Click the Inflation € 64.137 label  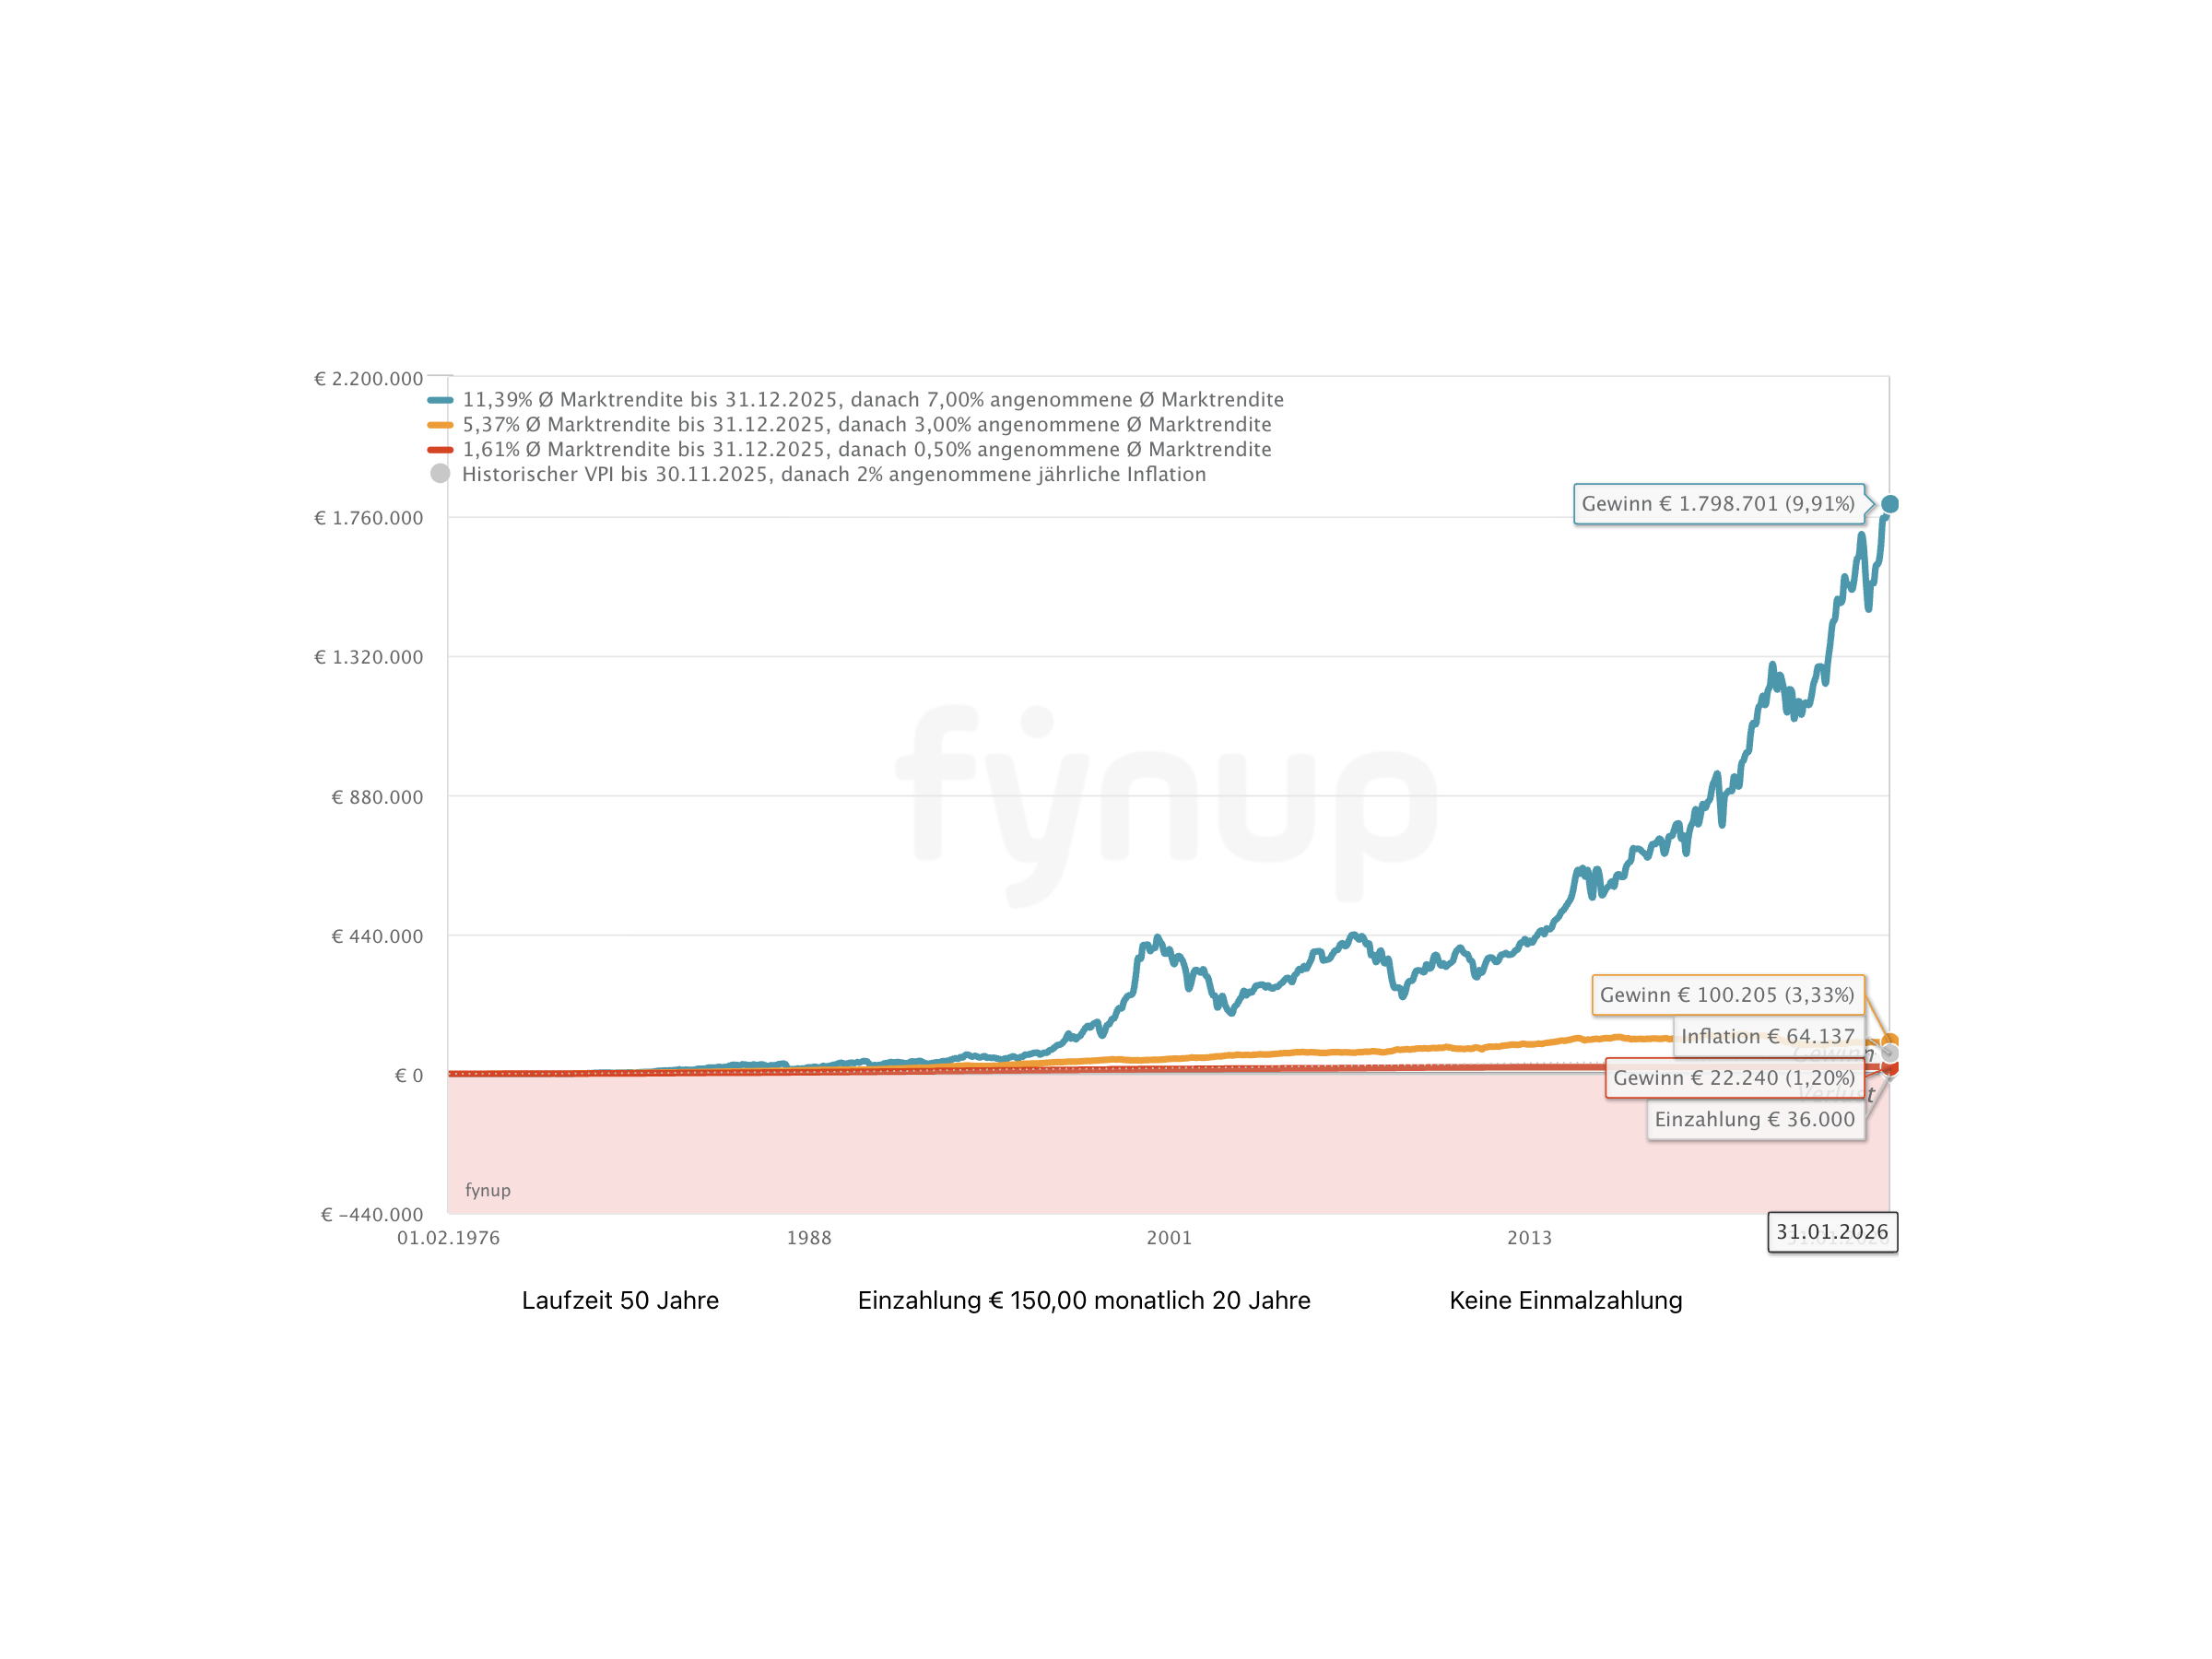1767,1036
